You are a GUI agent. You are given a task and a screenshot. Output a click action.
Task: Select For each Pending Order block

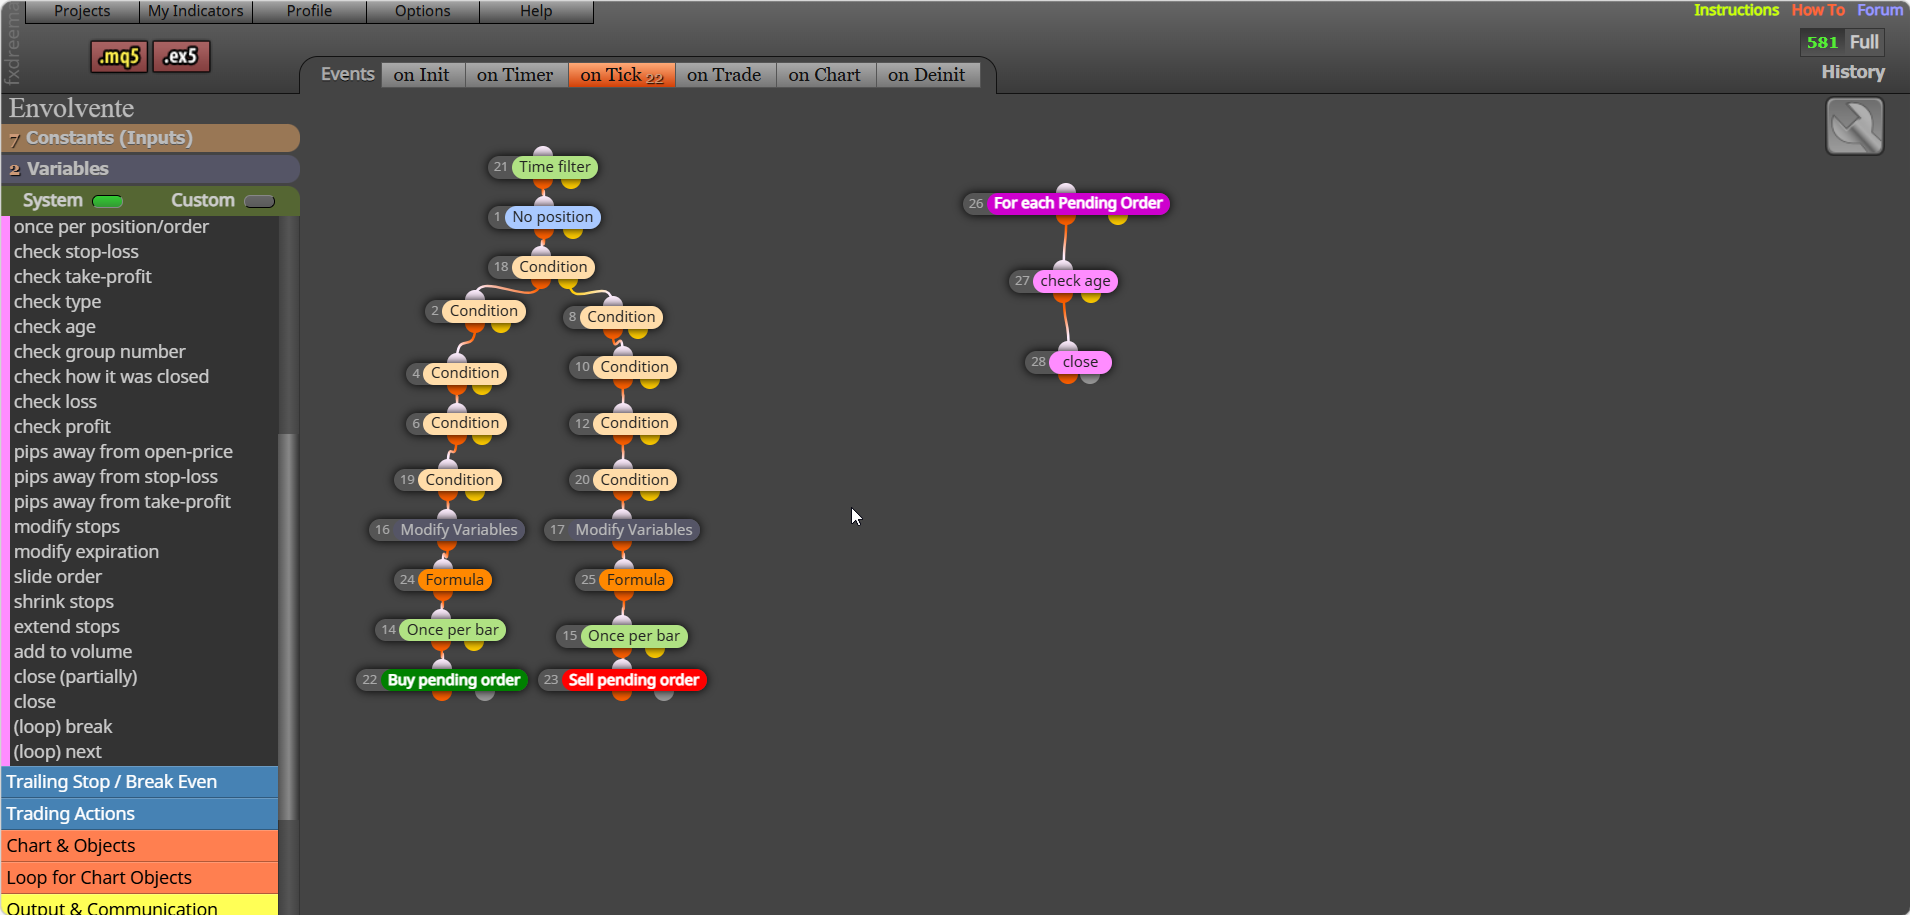point(1077,203)
